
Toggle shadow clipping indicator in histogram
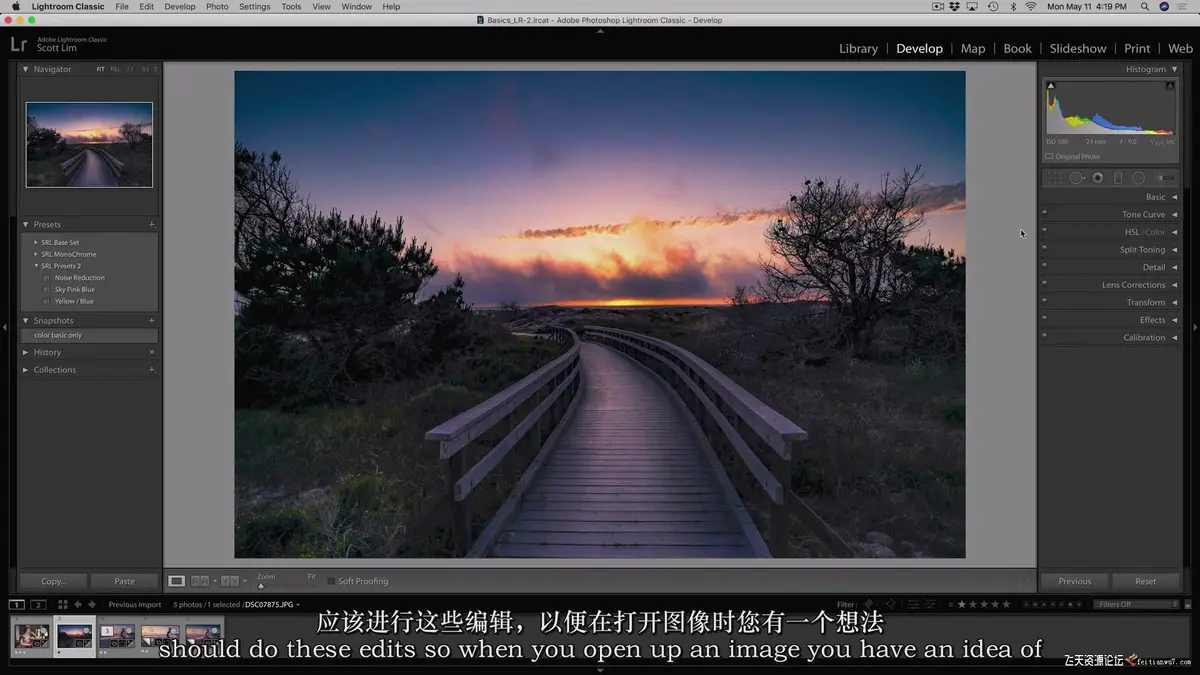coord(1051,86)
